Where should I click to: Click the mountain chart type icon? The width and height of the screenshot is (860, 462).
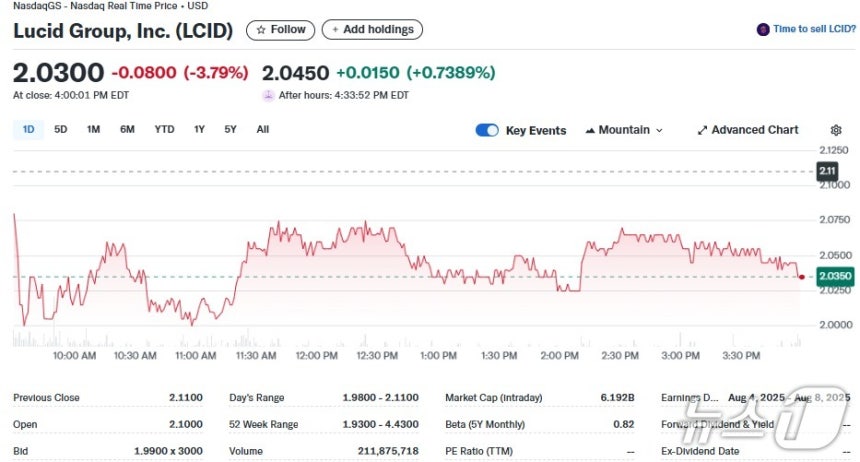590,131
